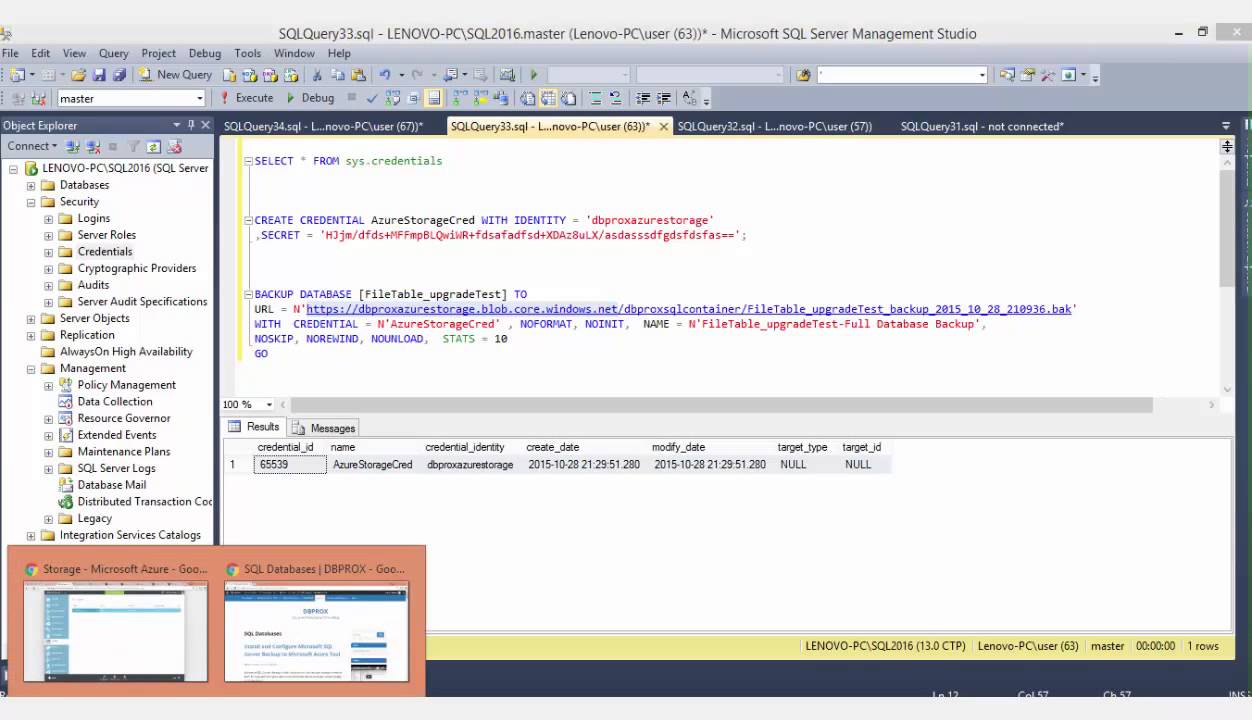Click the Cut scissors icon
Screen dimensions: 1252x720
click(317, 75)
